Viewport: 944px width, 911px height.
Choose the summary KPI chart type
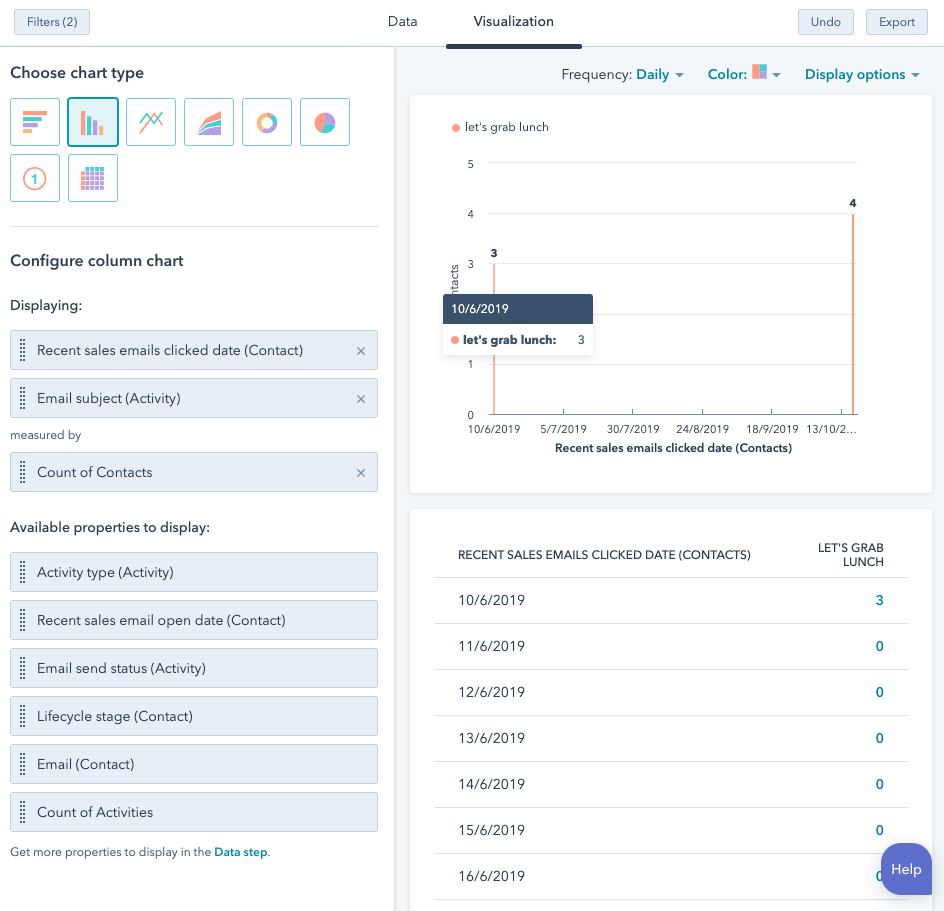point(34,177)
